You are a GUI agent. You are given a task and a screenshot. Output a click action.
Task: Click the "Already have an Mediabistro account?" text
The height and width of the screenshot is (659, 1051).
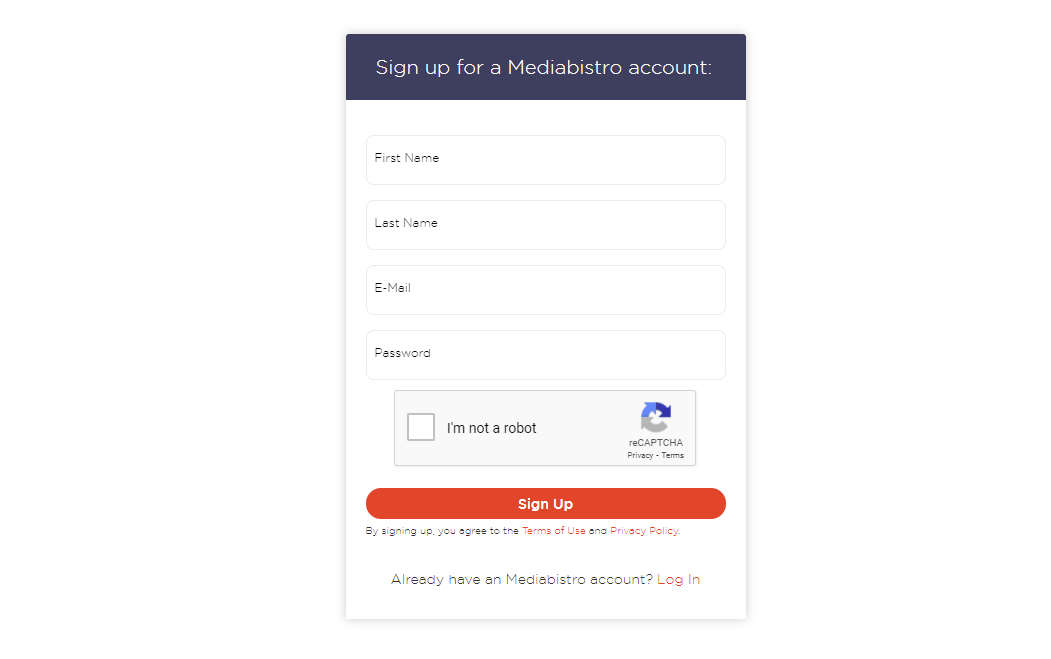coord(521,579)
